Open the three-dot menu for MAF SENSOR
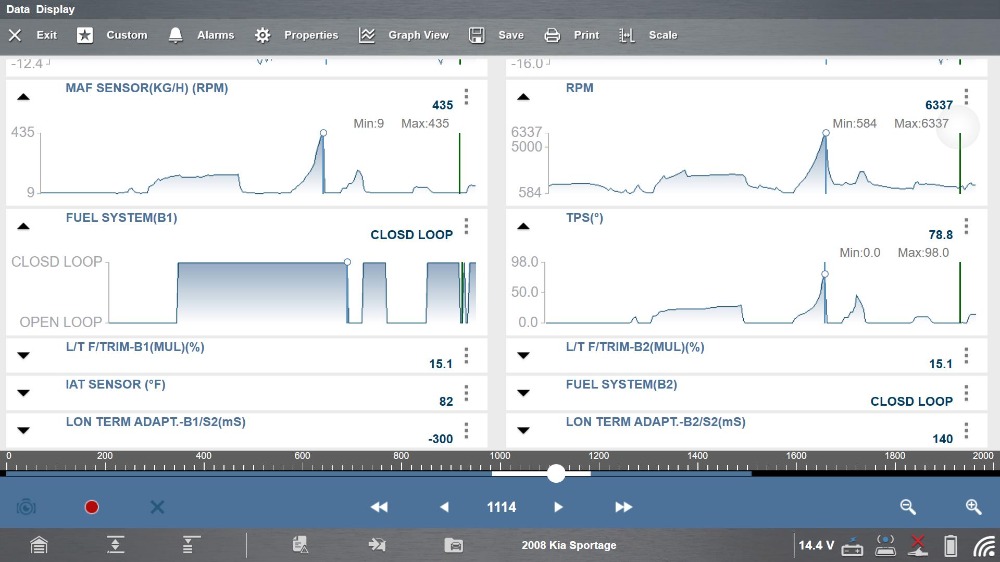 pos(466,98)
